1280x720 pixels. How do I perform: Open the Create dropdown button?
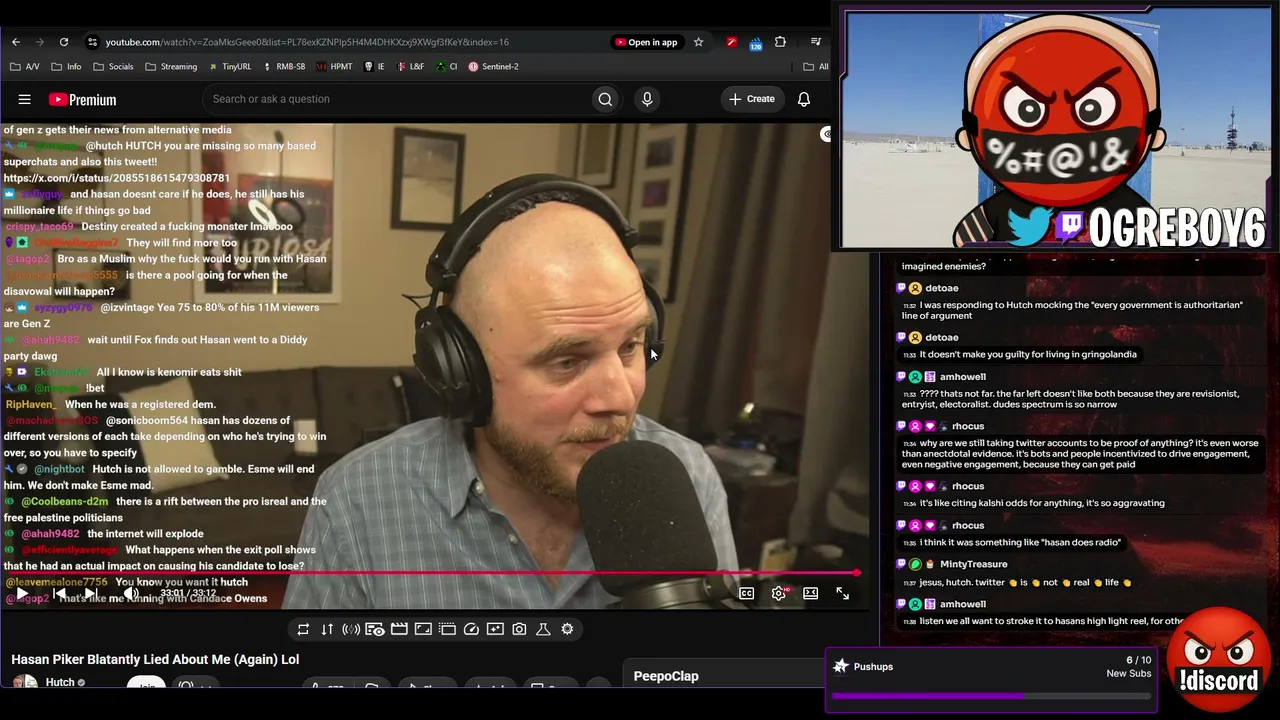click(x=752, y=99)
